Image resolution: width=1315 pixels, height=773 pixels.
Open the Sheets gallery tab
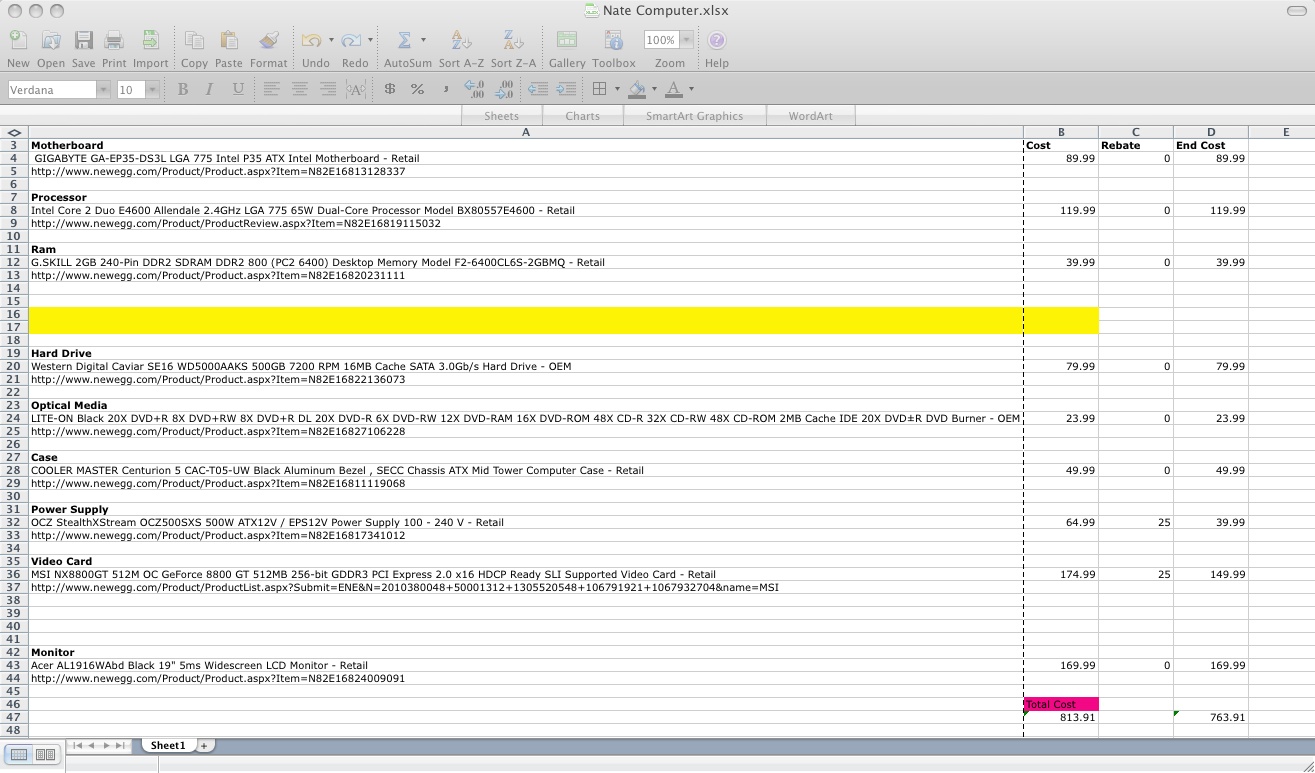point(501,116)
